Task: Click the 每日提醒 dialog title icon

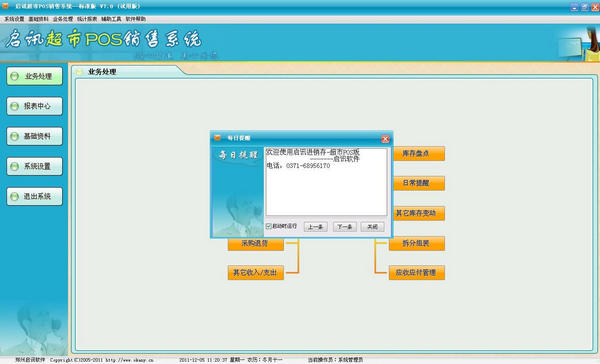Action: [x=217, y=138]
